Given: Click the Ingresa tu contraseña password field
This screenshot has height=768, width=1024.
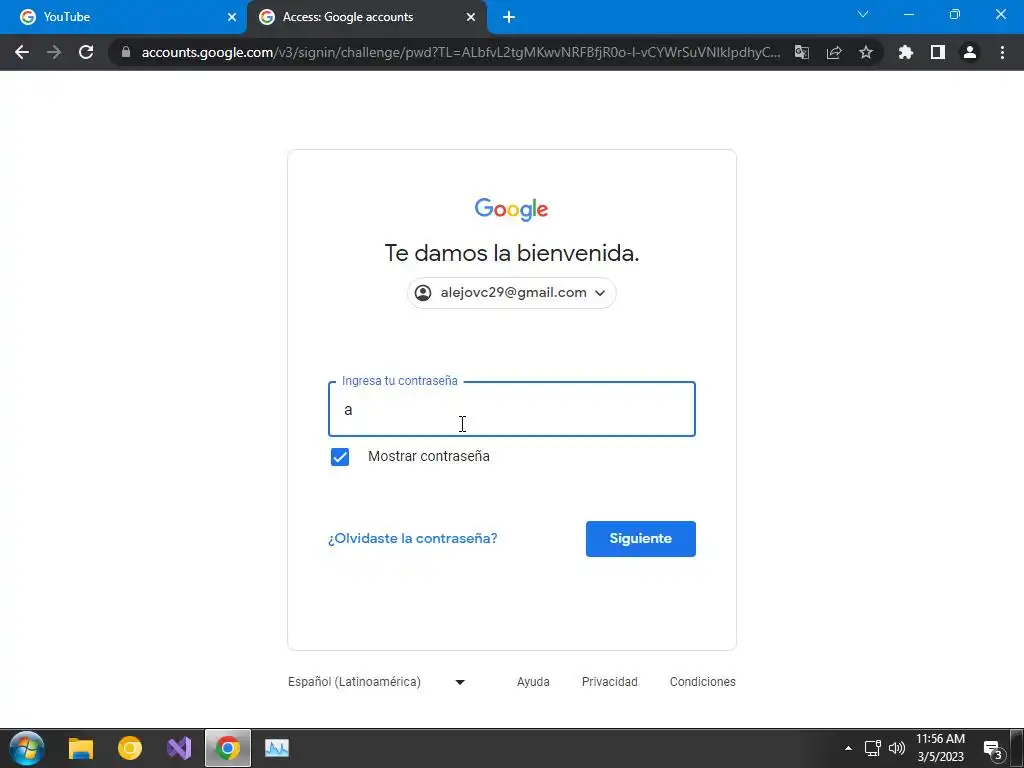Looking at the screenshot, I should pyautogui.click(x=511, y=409).
